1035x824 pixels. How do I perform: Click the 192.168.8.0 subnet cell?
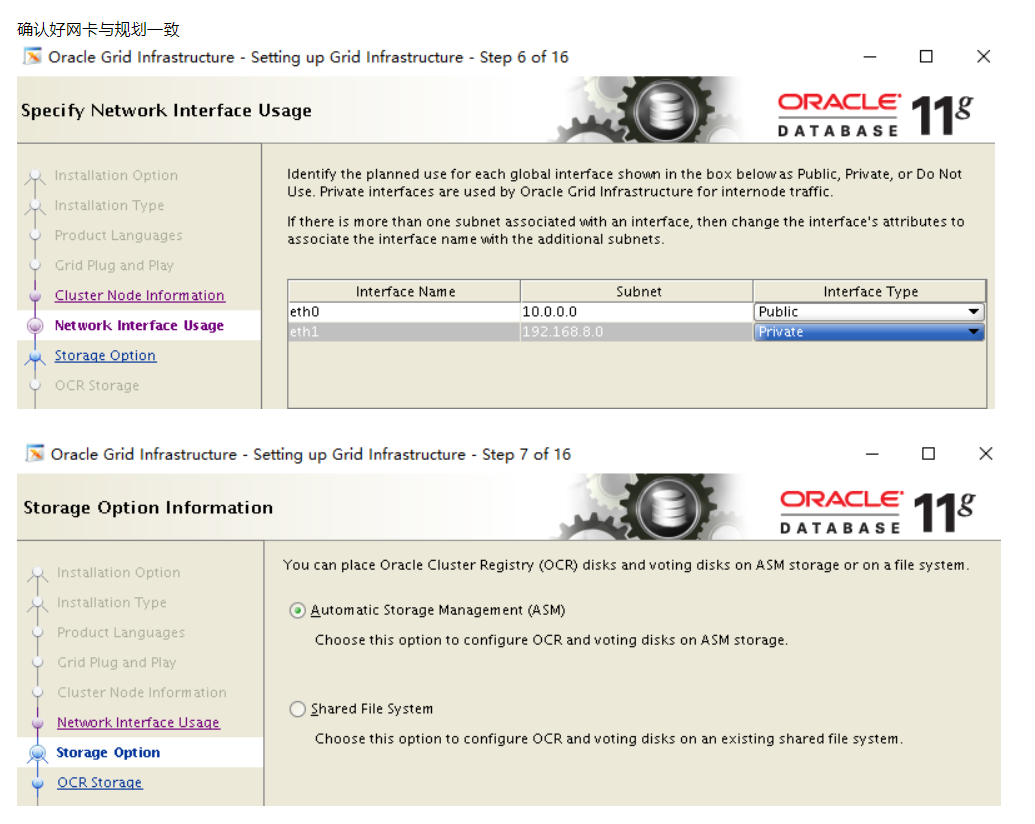(637, 331)
